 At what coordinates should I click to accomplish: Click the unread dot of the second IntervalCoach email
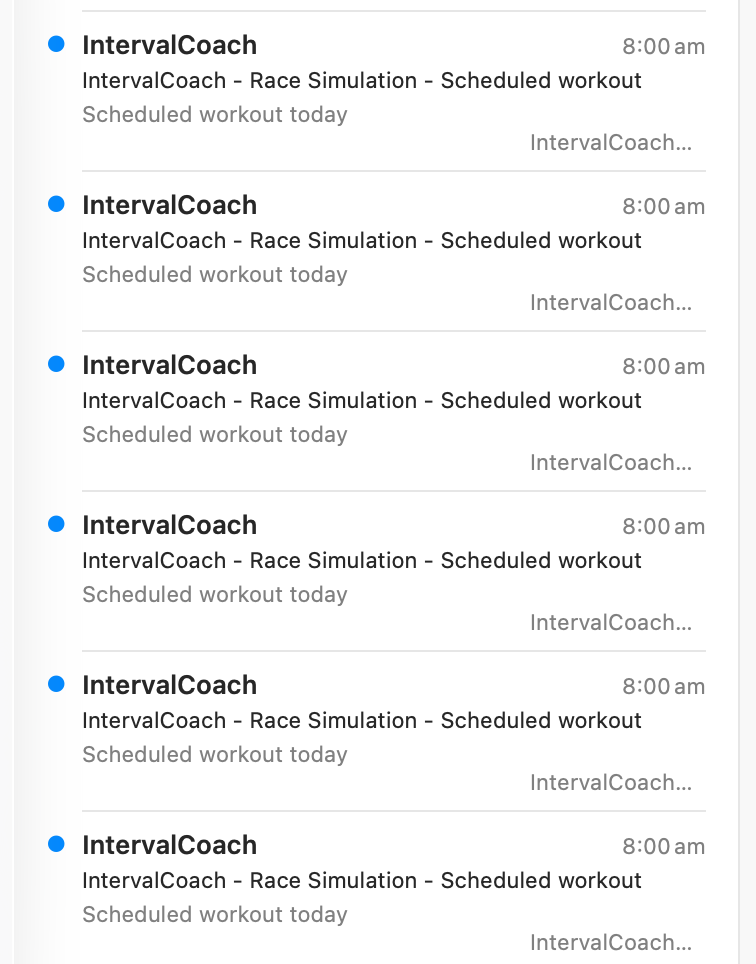click(x=56, y=204)
